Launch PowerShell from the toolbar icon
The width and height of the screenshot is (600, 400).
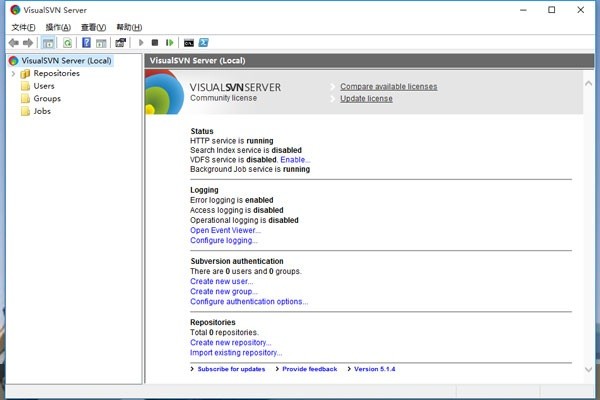pos(203,43)
